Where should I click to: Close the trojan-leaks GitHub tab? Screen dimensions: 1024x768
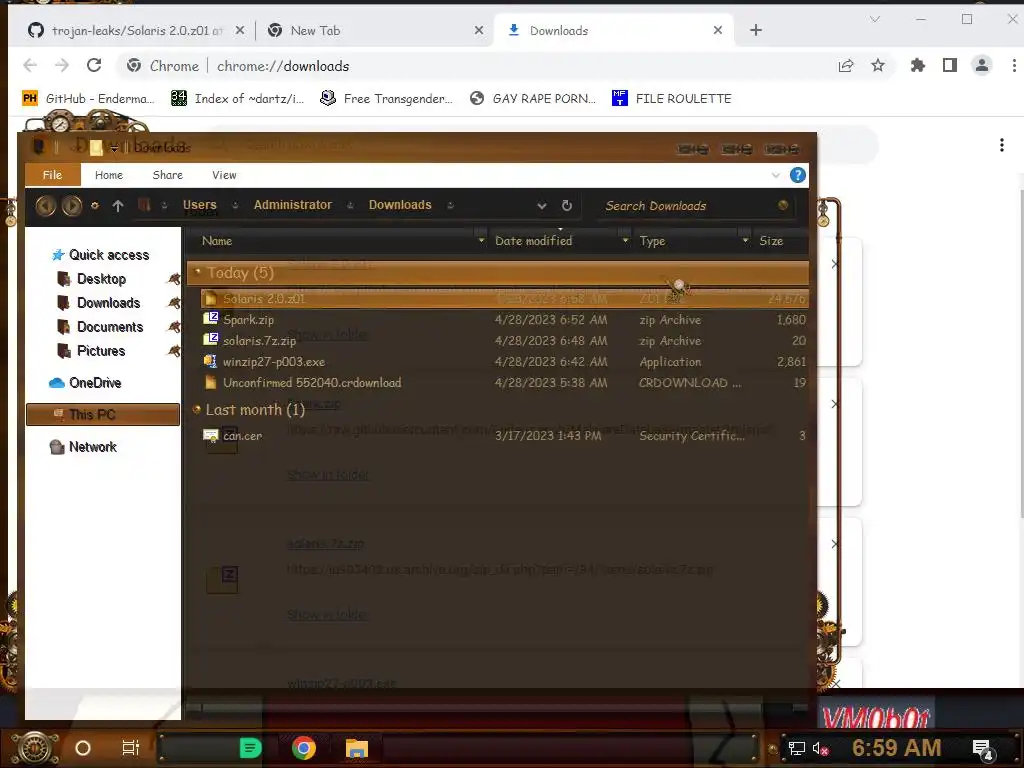(240, 30)
